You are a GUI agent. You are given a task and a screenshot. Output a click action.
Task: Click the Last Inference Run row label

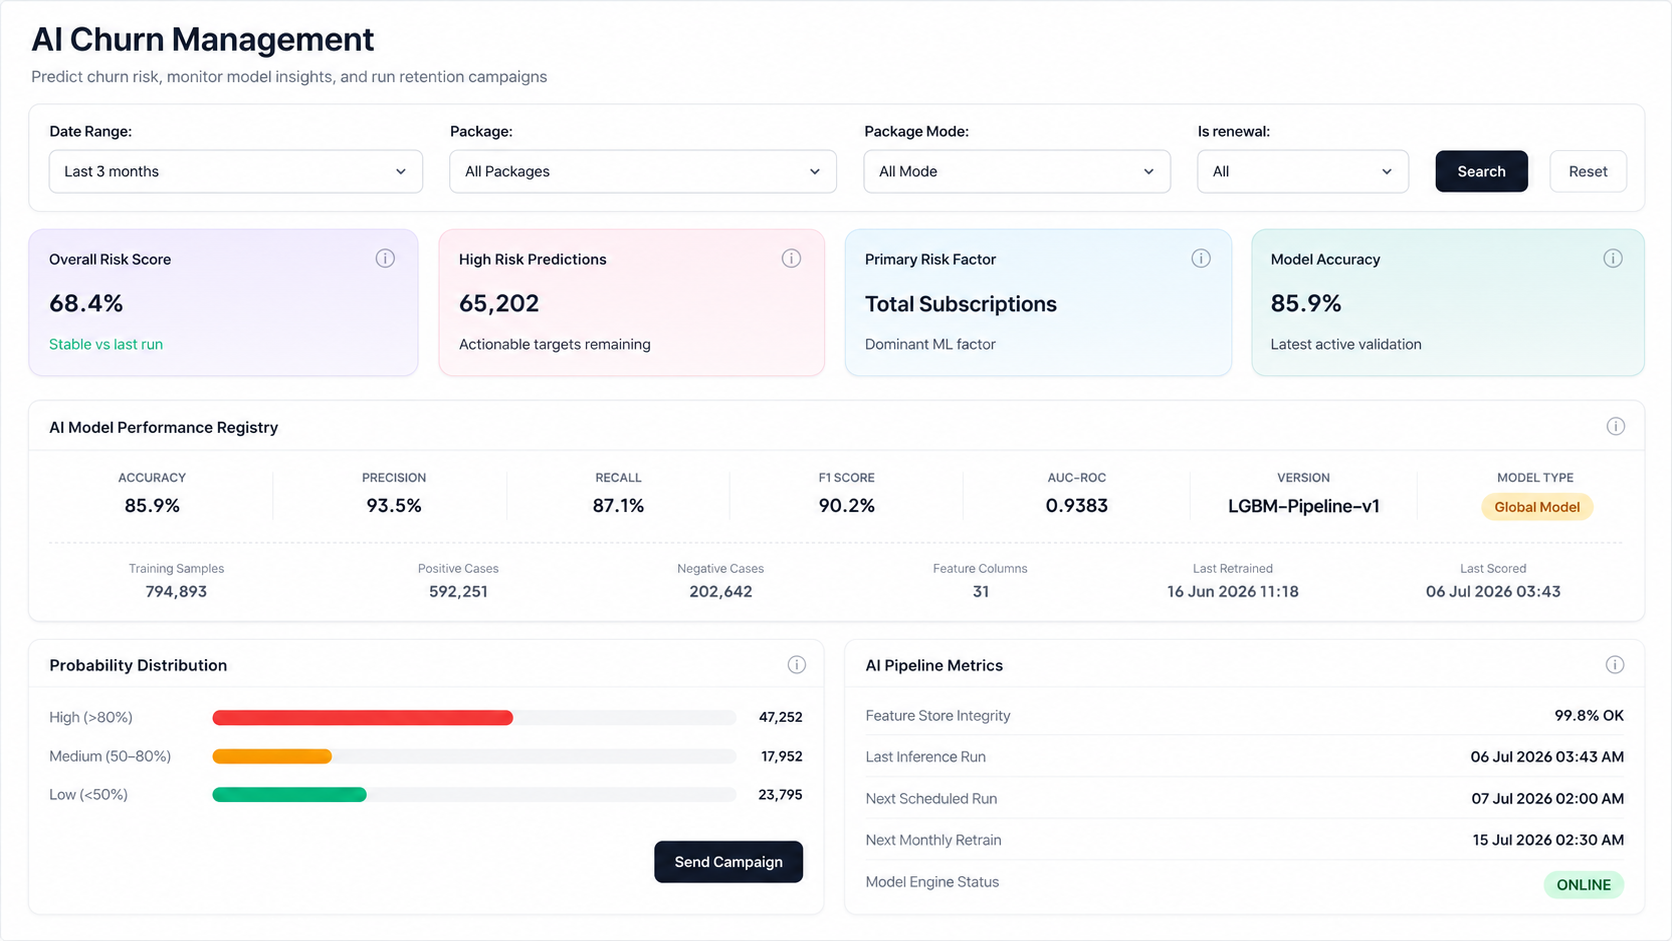click(926, 757)
